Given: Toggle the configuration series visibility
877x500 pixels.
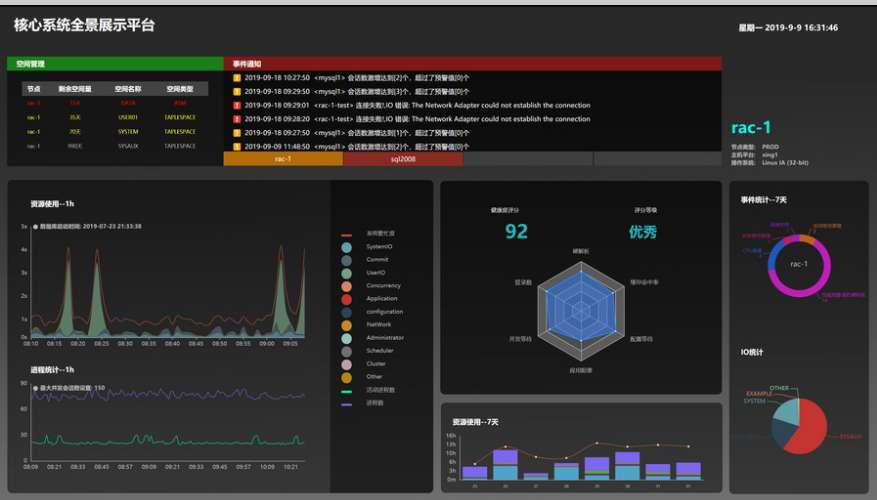Looking at the screenshot, I should [x=347, y=312].
